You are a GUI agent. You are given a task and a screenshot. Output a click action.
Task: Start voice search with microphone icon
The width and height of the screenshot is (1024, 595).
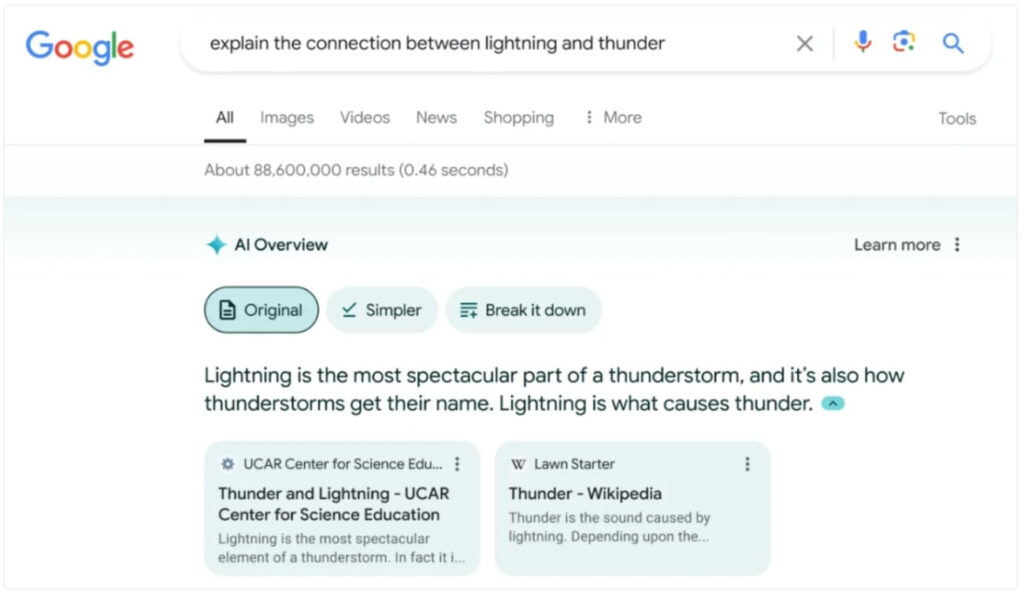click(x=863, y=42)
